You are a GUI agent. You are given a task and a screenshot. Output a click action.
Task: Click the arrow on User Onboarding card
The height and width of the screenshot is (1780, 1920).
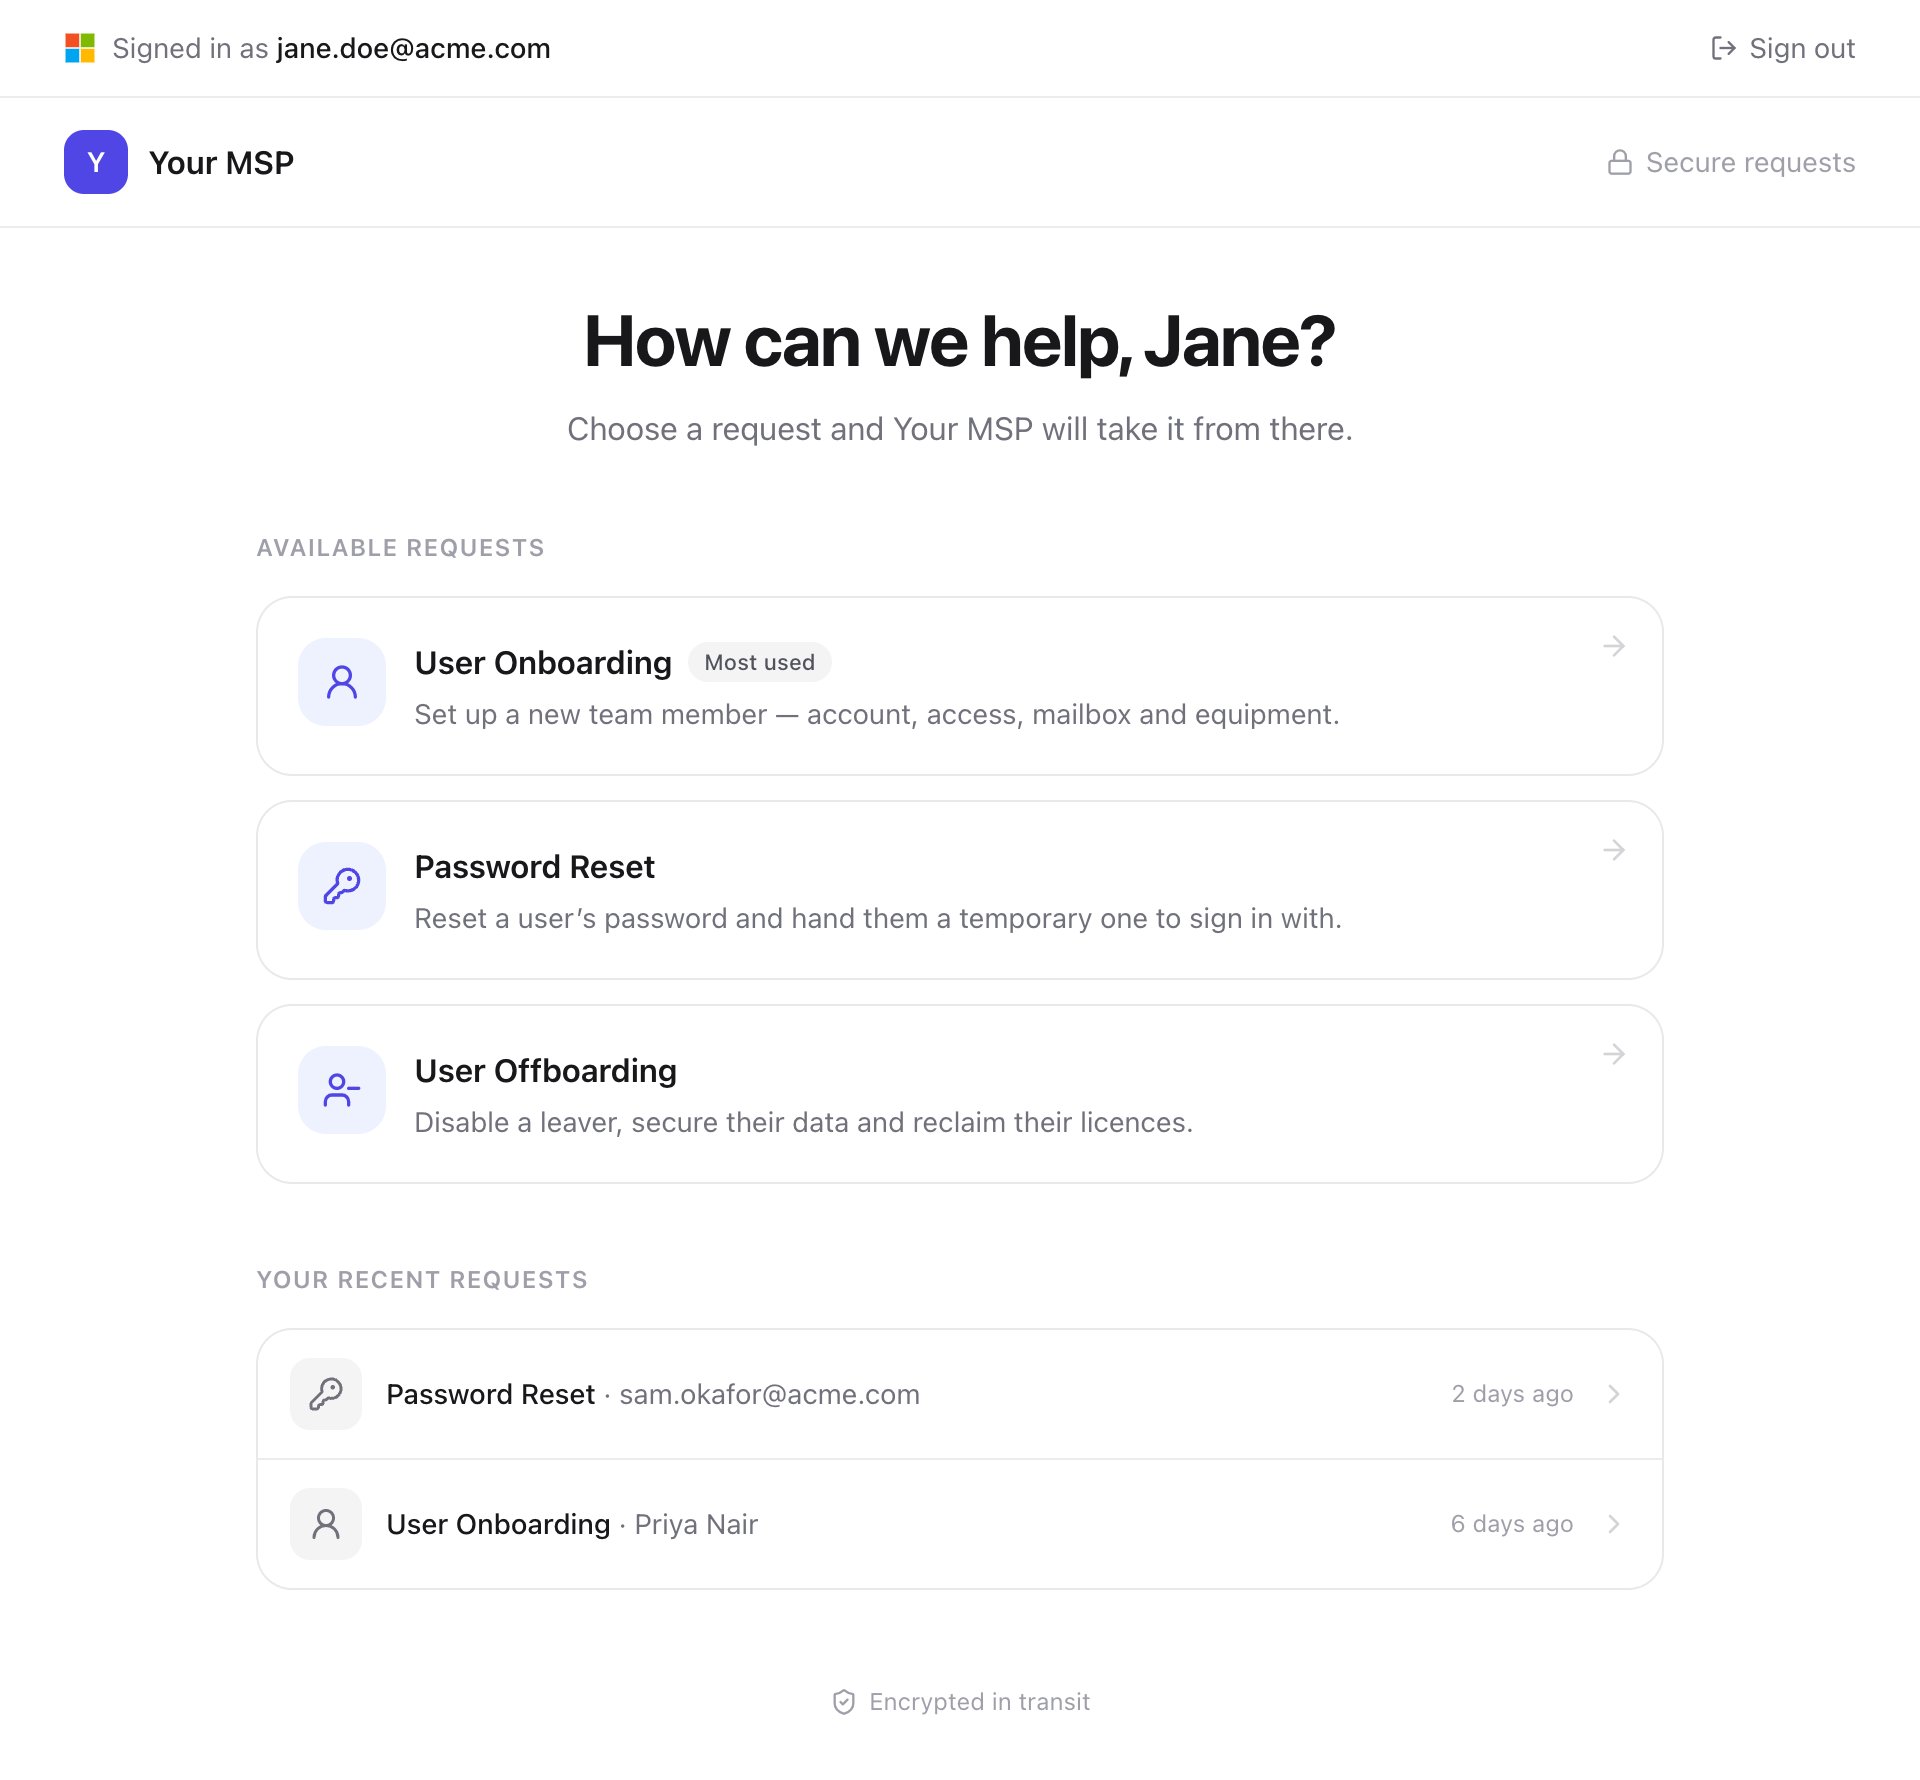coord(1614,646)
